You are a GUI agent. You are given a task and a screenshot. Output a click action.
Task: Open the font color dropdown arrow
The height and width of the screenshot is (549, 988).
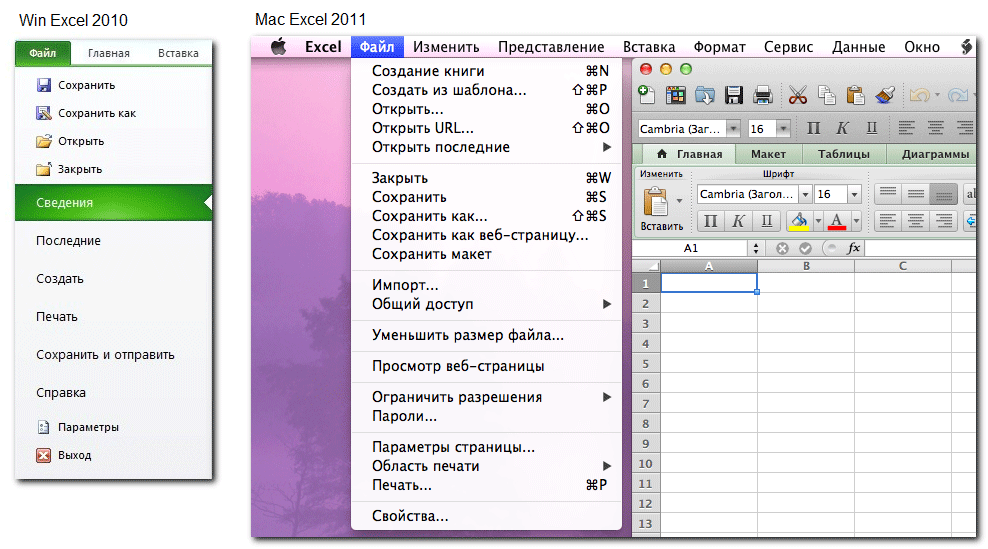(856, 221)
